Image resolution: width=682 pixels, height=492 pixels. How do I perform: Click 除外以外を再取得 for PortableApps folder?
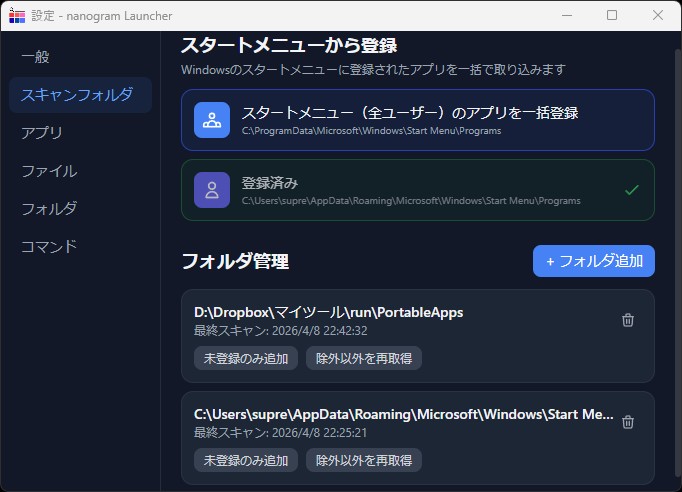coord(364,358)
